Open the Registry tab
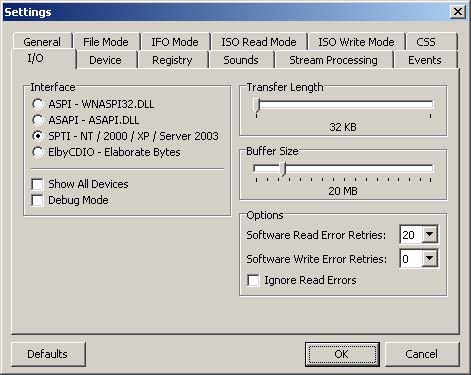The width and height of the screenshot is (471, 375). click(x=172, y=60)
